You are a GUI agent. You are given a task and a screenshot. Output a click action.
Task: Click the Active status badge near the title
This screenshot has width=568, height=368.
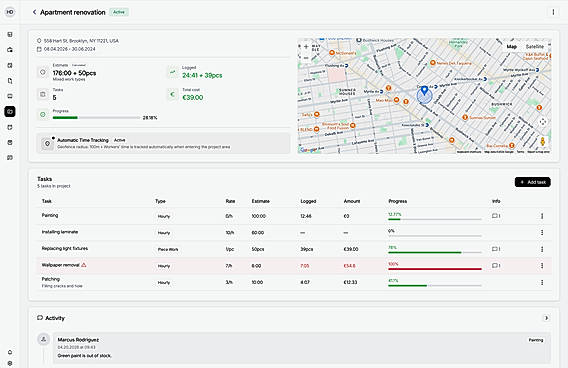pyautogui.click(x=119, y=12)
